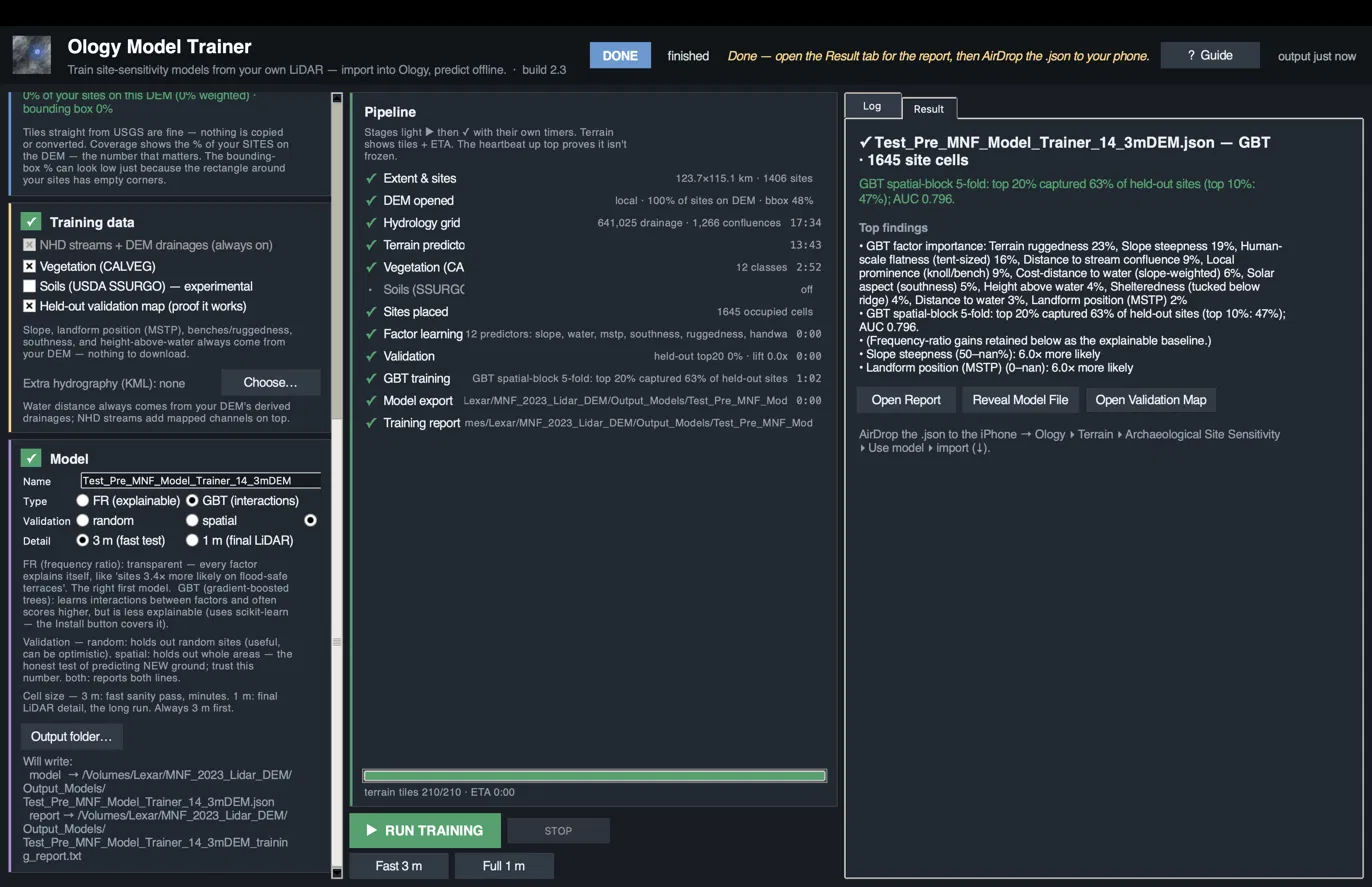The height and width of the screenshot is (887, 1372).
Task: Select the unlabeled third validation radio button
Action: point(310,520)
